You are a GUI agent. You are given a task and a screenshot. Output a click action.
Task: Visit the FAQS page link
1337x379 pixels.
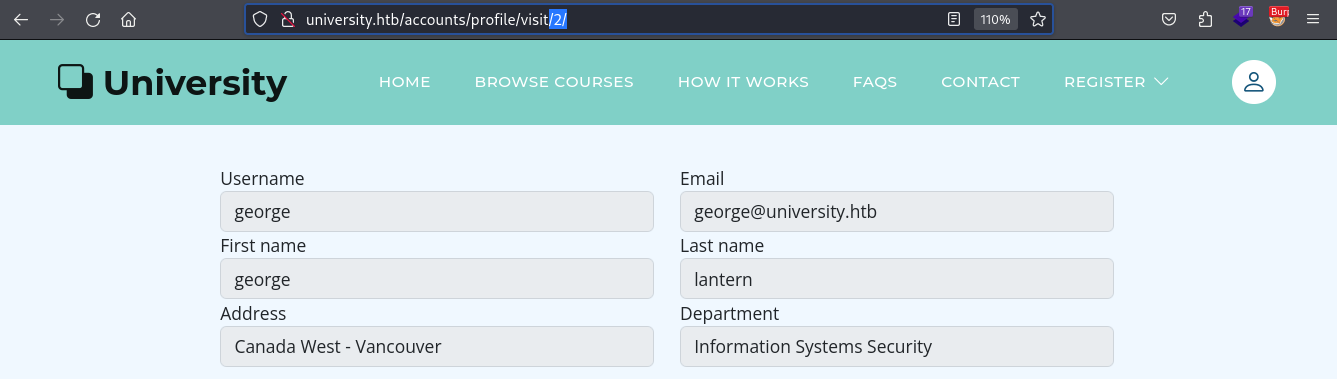[875, 82]
